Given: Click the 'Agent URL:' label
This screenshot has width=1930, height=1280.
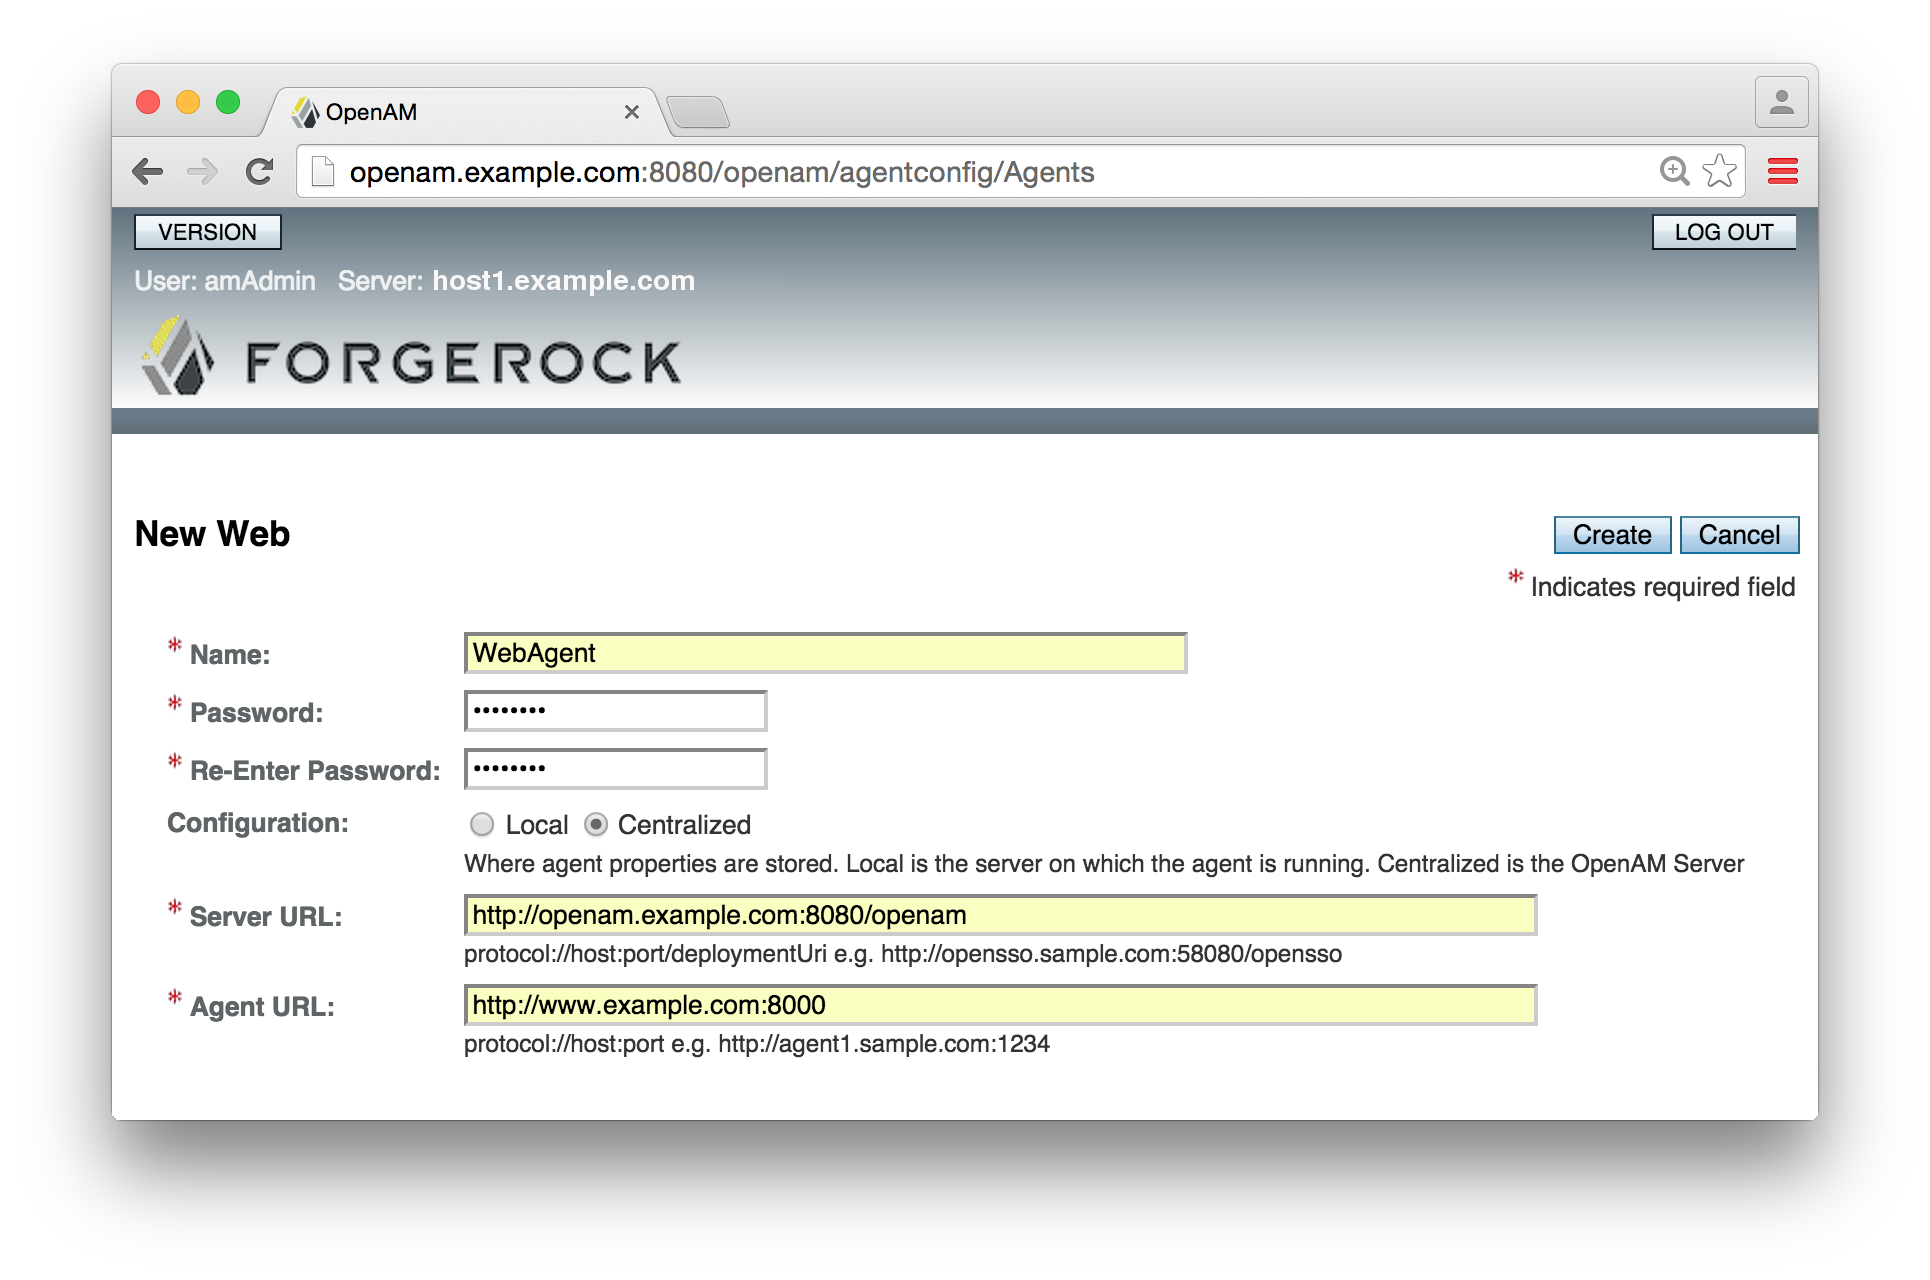Looking at the screenshot, I should (x=262, y=1007).
